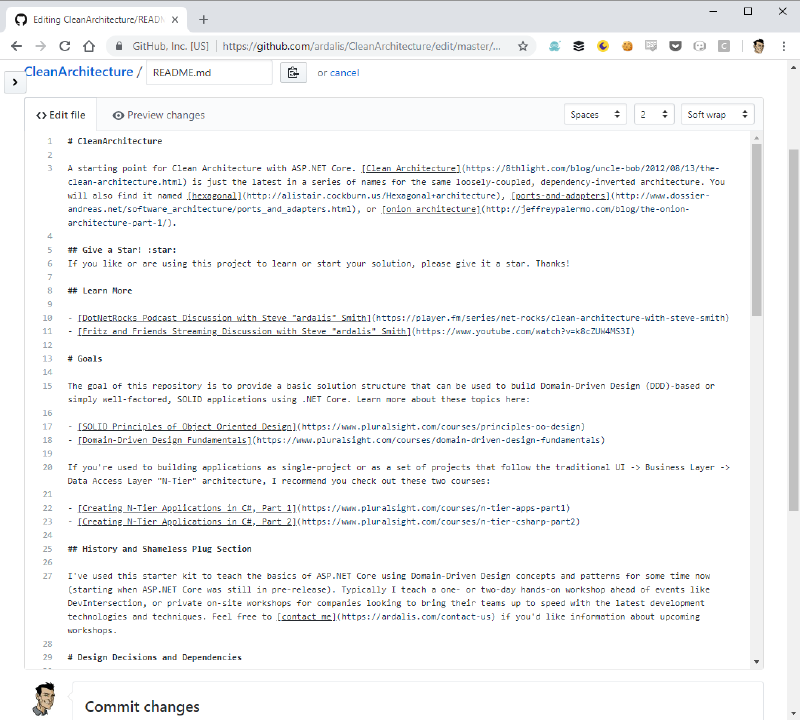The image size is (800, 720).
Task: Open a new browser tab
Action: click(x=204, y=20)
